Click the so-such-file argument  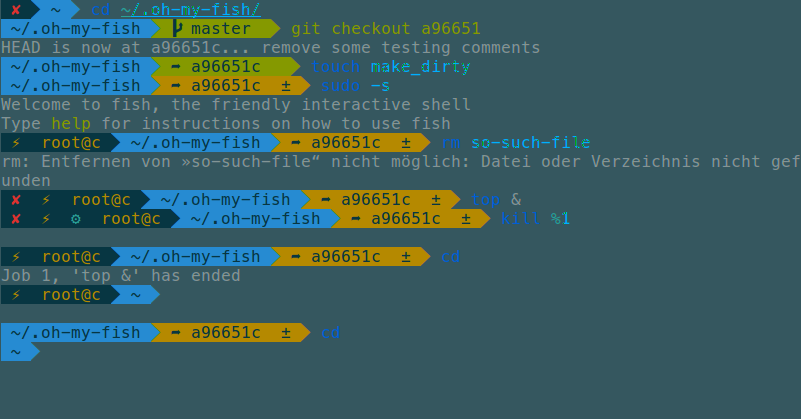pyautogui.click(x=531, y=143)
